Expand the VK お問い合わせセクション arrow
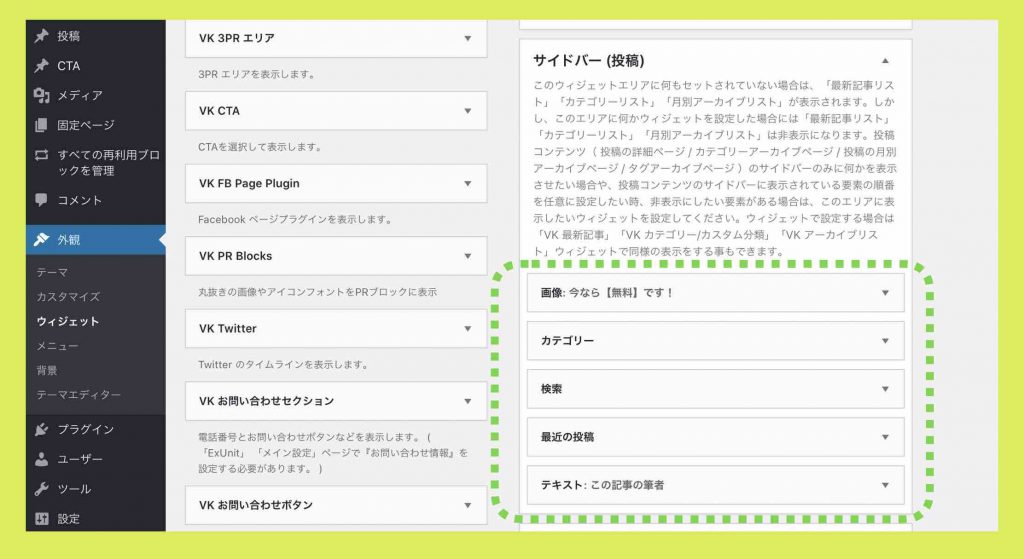Image resolution: width=1024 pixels, height=559 pixels. (468, 401)
